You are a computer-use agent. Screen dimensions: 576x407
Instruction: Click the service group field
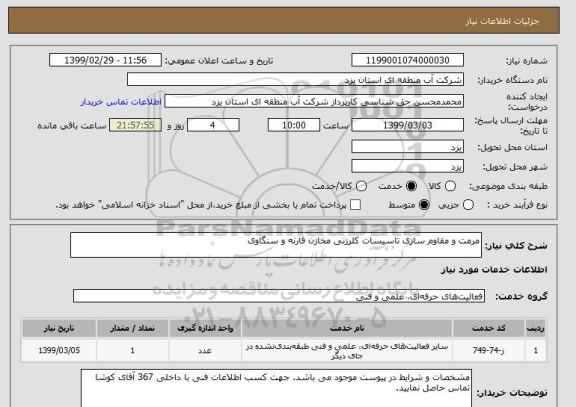coord(279,296)
